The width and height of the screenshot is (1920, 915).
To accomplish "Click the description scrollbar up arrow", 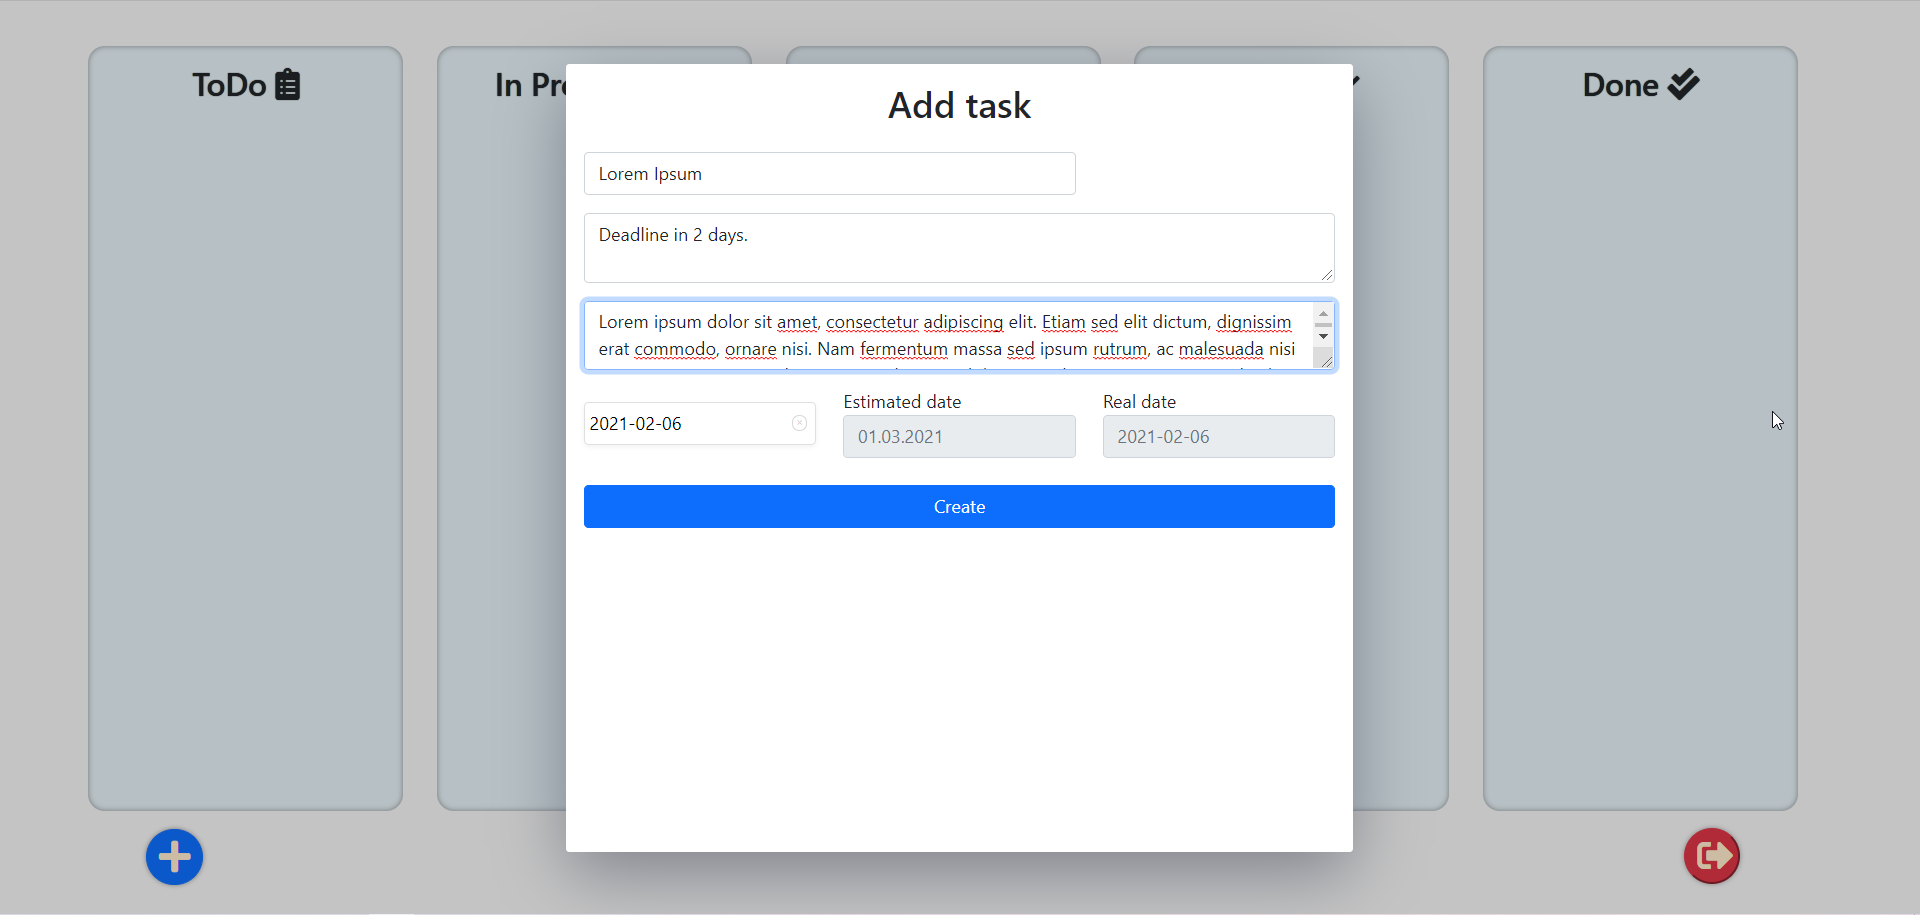I will tap(1324, 314).
